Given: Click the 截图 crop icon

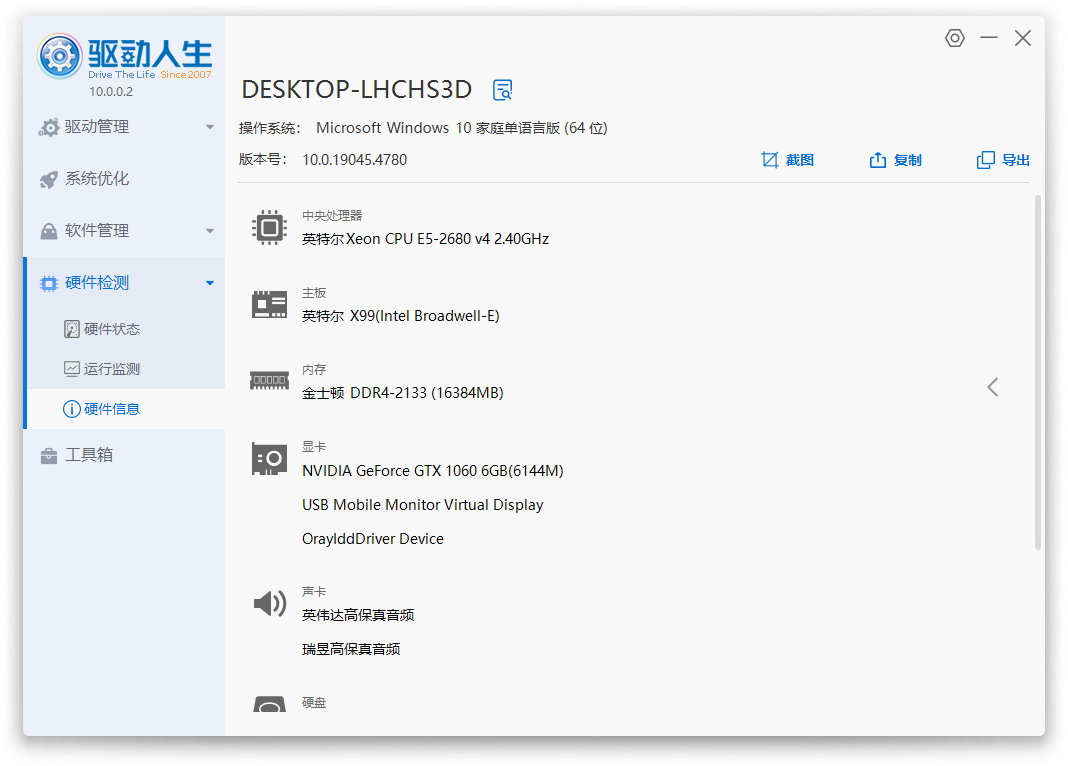Looking at the screenshot, I should (770, 160).
